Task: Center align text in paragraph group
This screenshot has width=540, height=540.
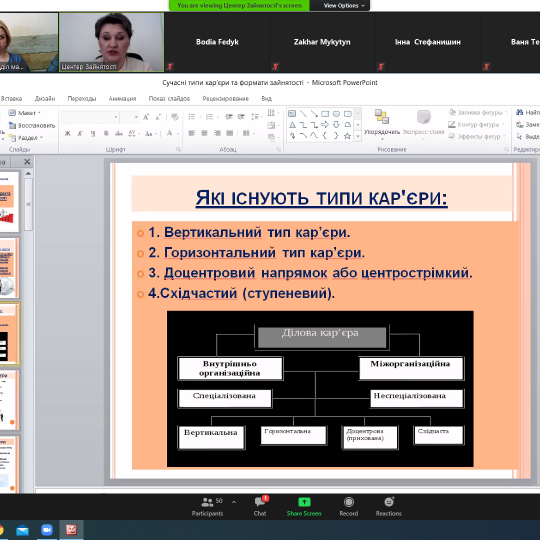Action: tap(204, 133)
